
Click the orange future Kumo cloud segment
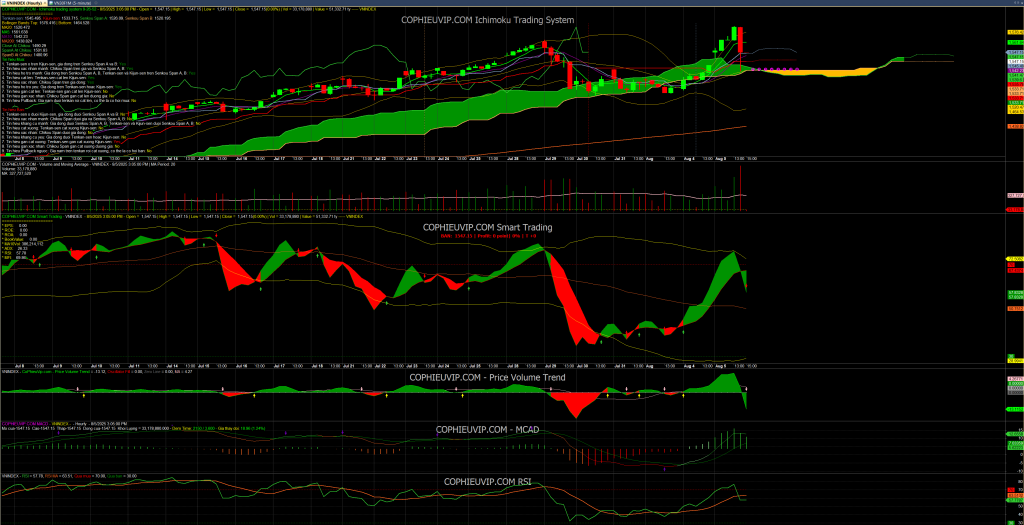tap(823, 71)
